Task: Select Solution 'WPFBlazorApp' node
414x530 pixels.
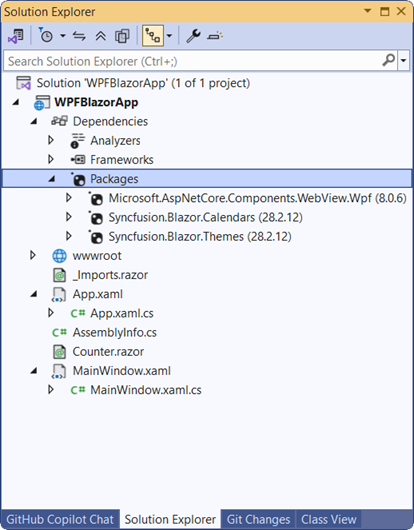Action: coord(143,83)
